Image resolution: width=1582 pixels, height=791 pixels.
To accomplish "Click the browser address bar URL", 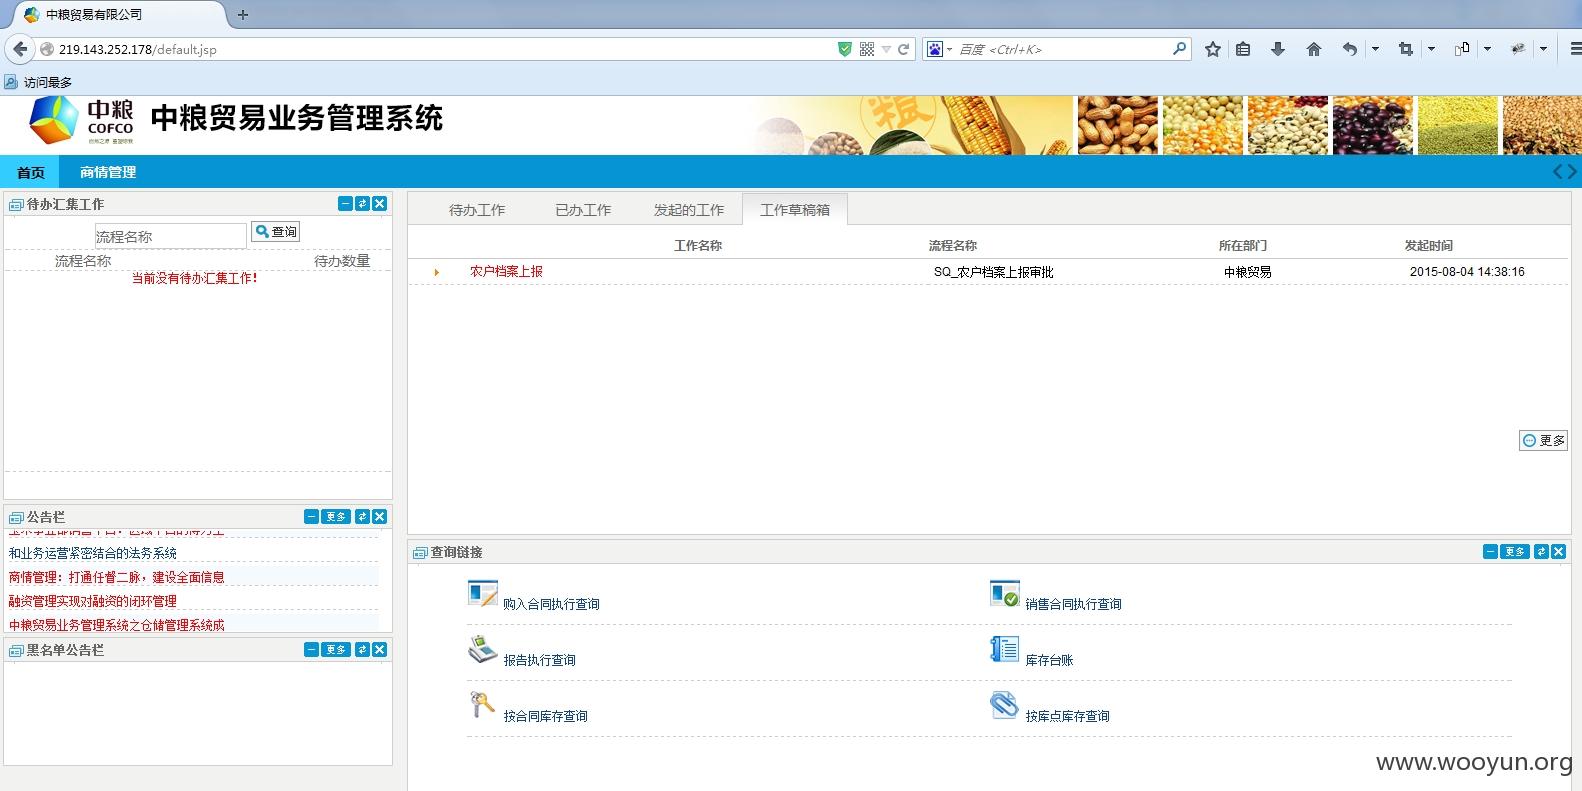I will tap(137, 49).
